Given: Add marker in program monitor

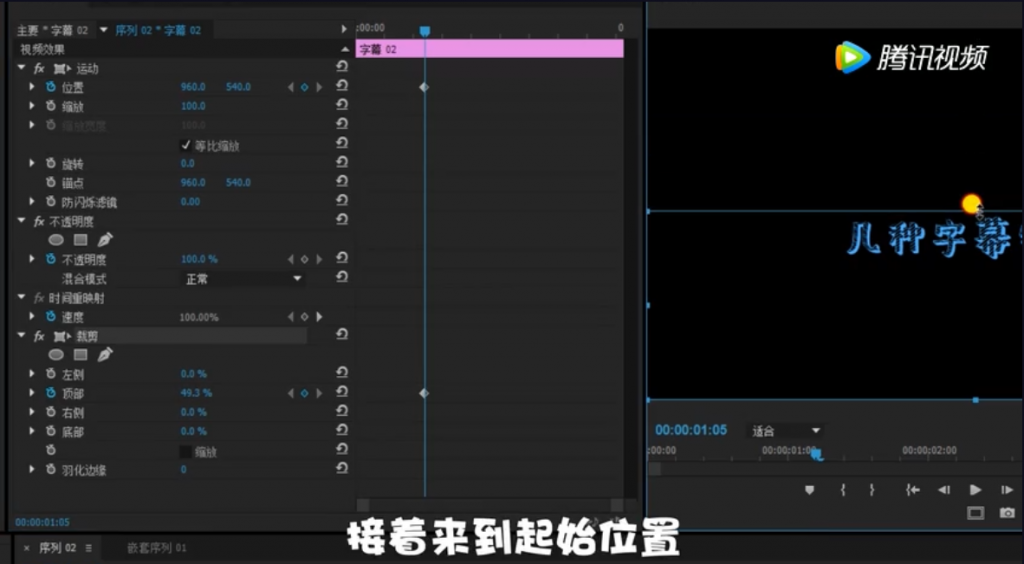Looking at the screenshot, I should (810, 490).
